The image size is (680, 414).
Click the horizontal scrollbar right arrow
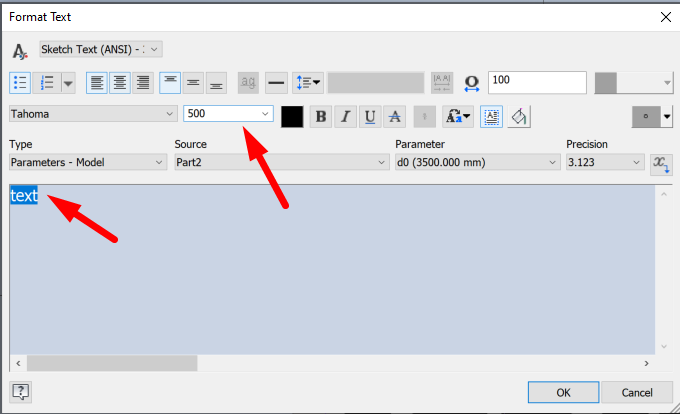647,363
